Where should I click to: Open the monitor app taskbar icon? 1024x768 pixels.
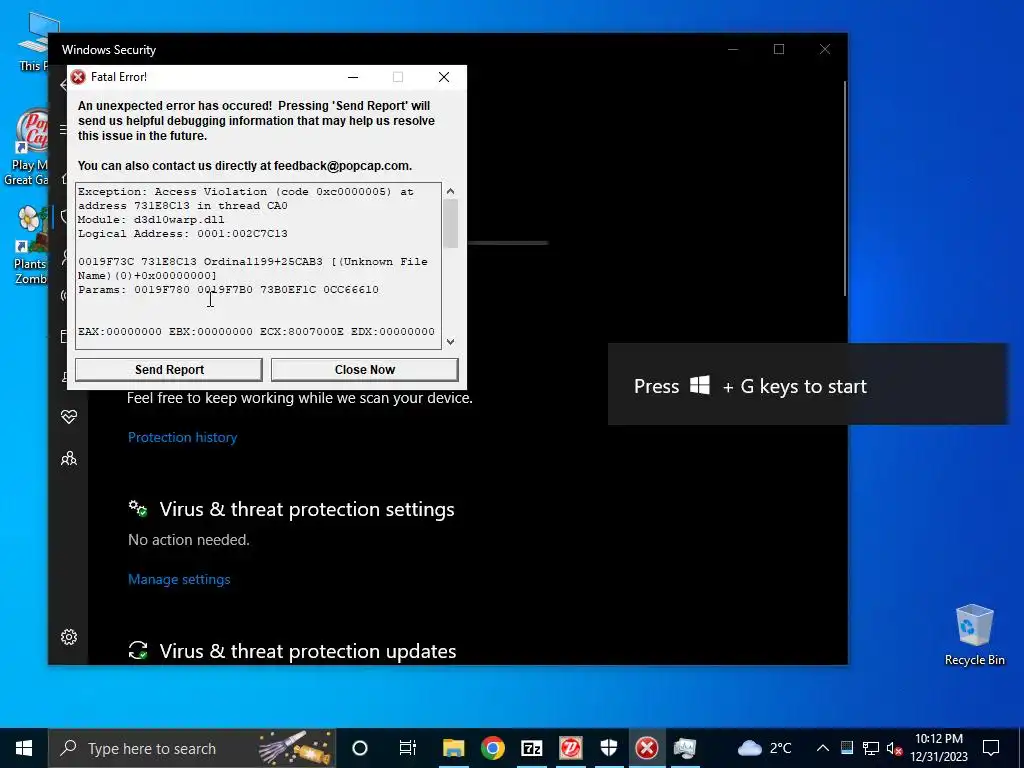tap(685, 748)
